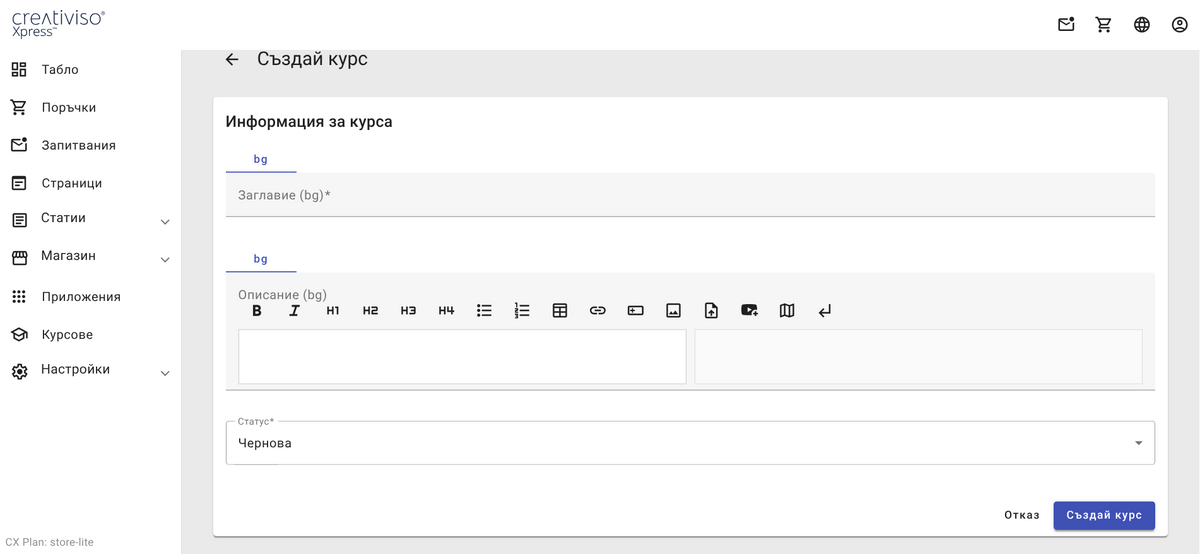1200x554 pixels.
Task: Go back using the arrow next to Създай курс
Action: tap(232, 60)
